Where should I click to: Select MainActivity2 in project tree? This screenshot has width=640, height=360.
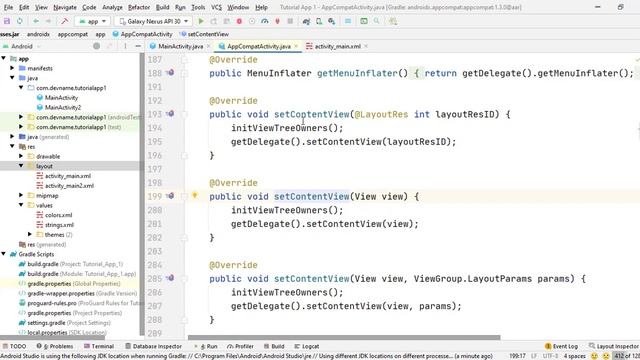tap(63, 107)
